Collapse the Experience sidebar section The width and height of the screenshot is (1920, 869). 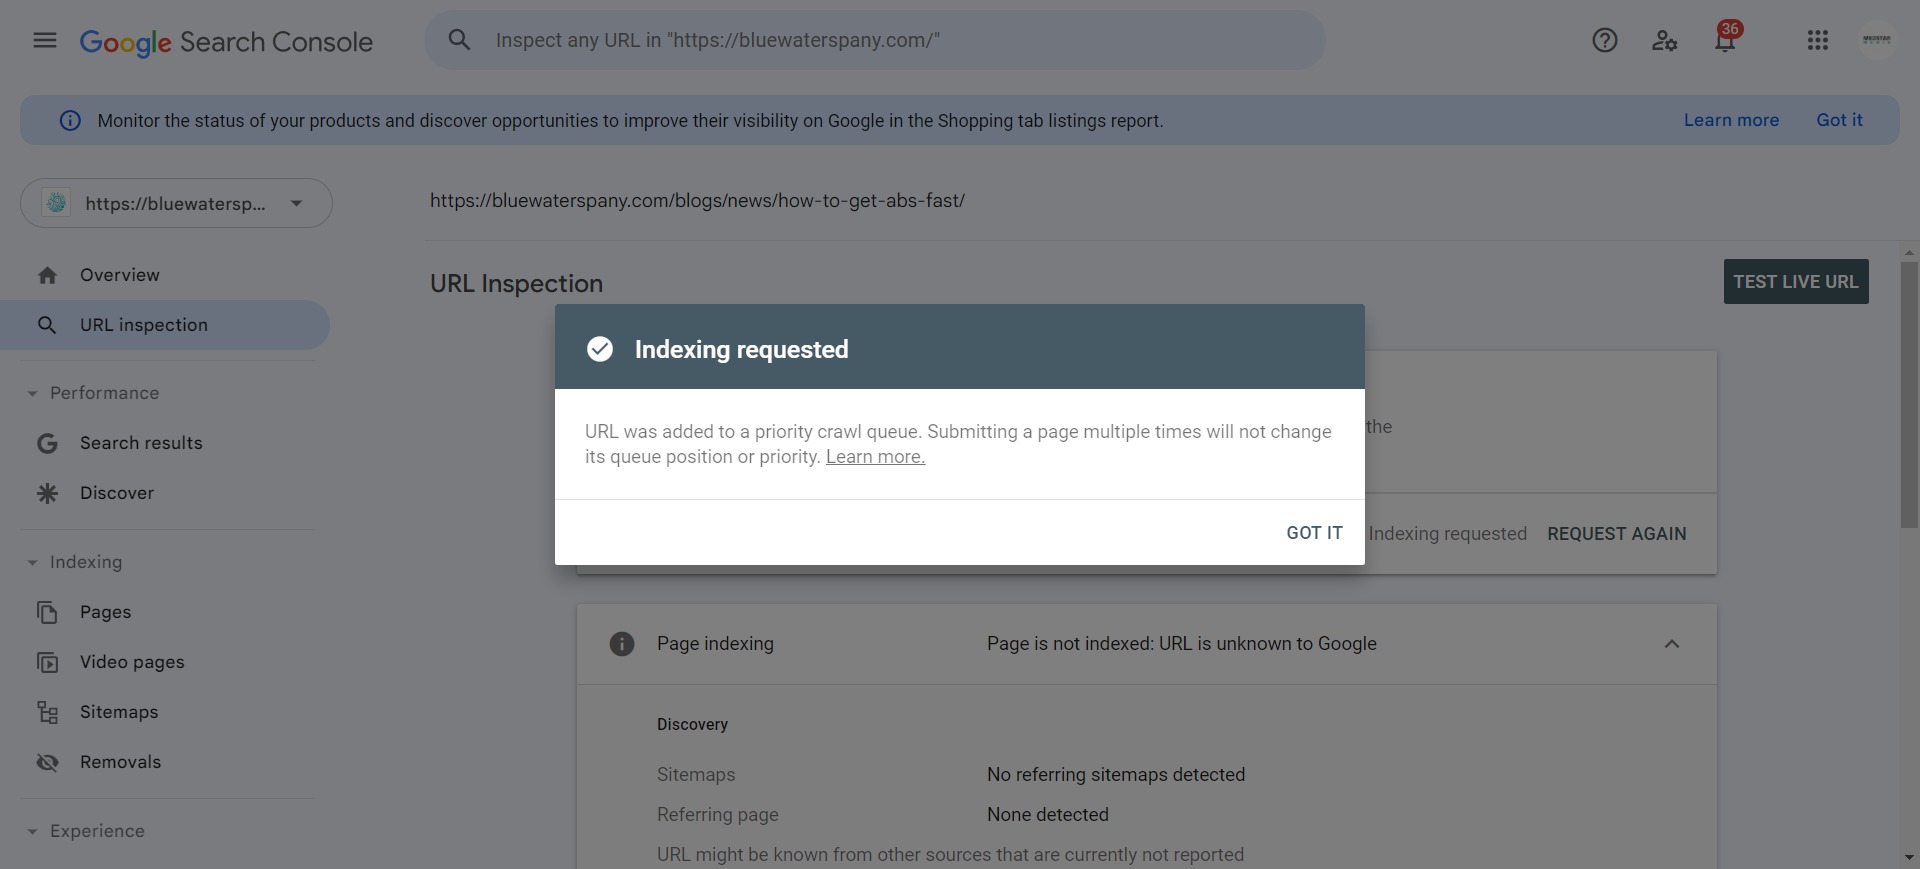[32, 832]
